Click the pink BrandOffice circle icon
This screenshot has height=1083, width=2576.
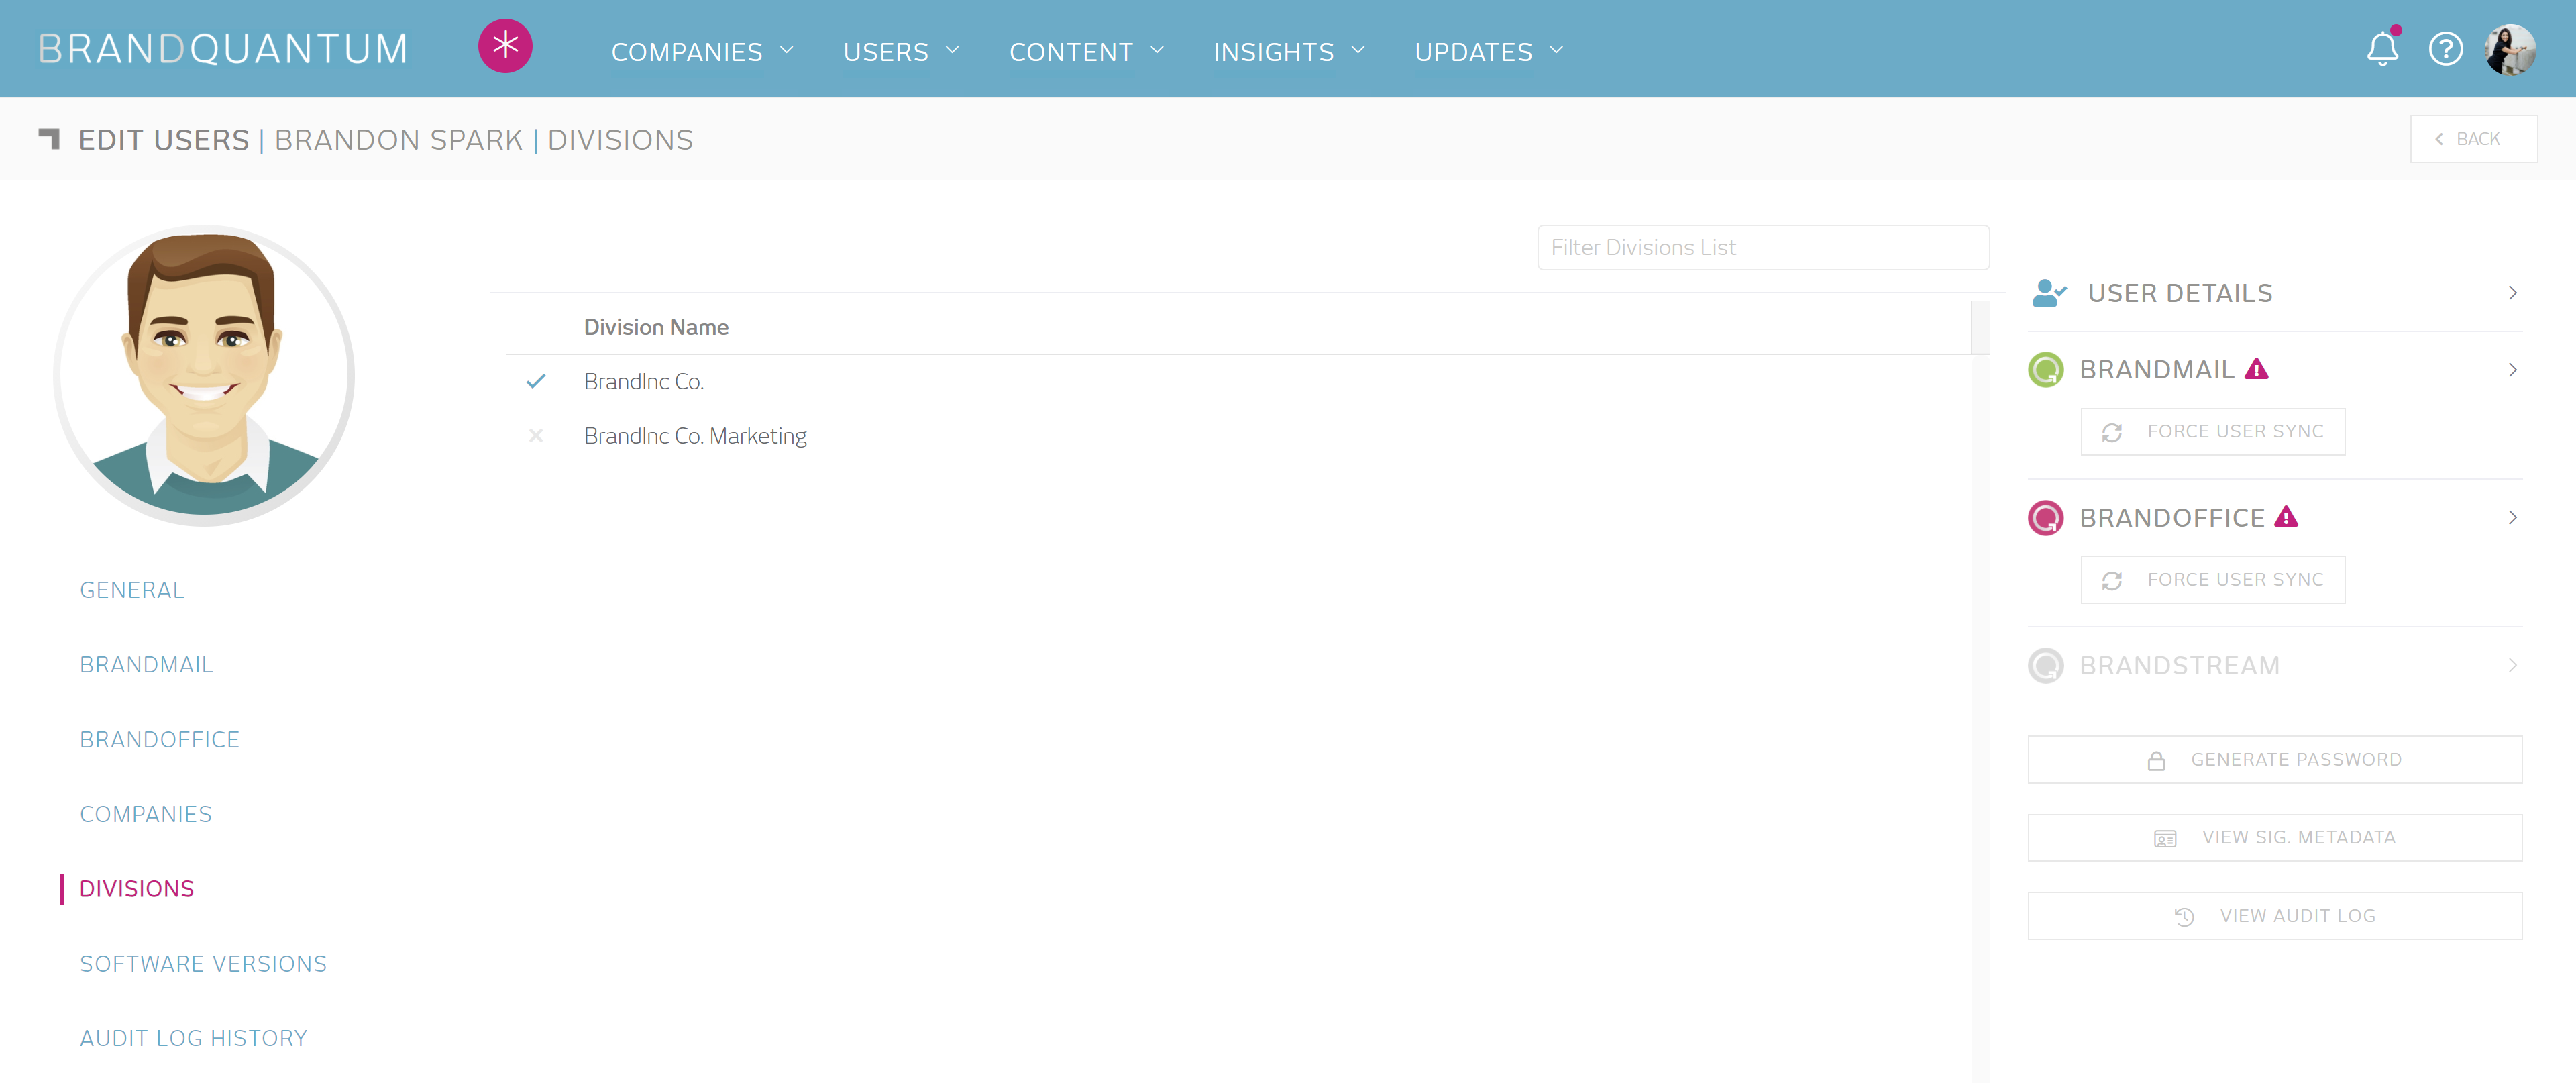click(x=2045, y=518)
